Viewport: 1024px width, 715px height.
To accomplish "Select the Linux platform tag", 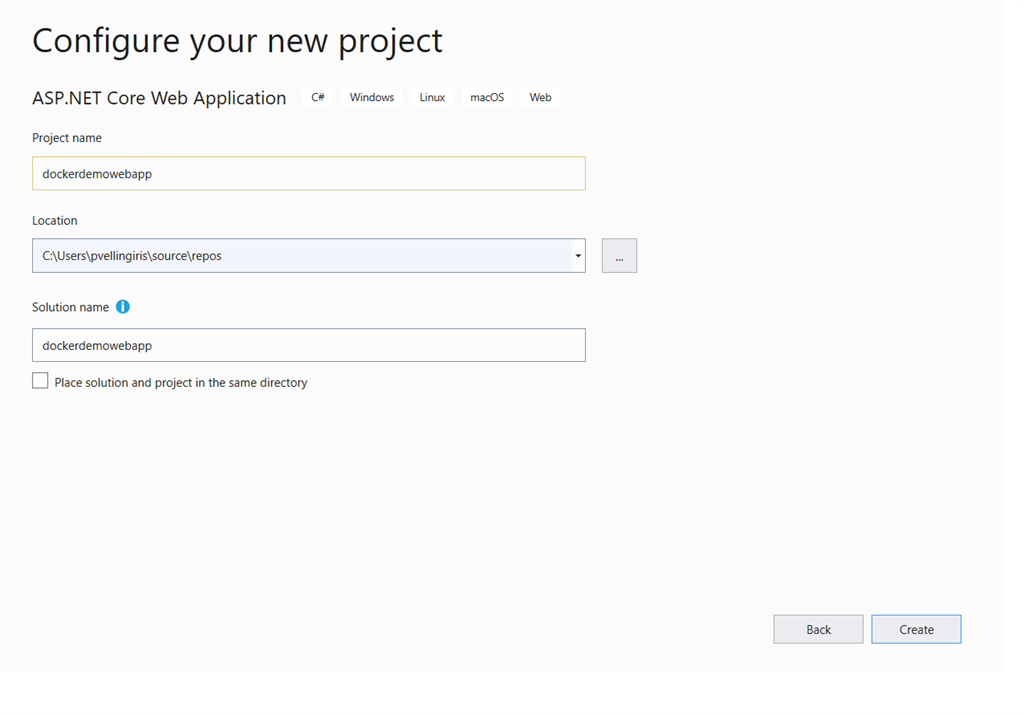I will 431,97.
